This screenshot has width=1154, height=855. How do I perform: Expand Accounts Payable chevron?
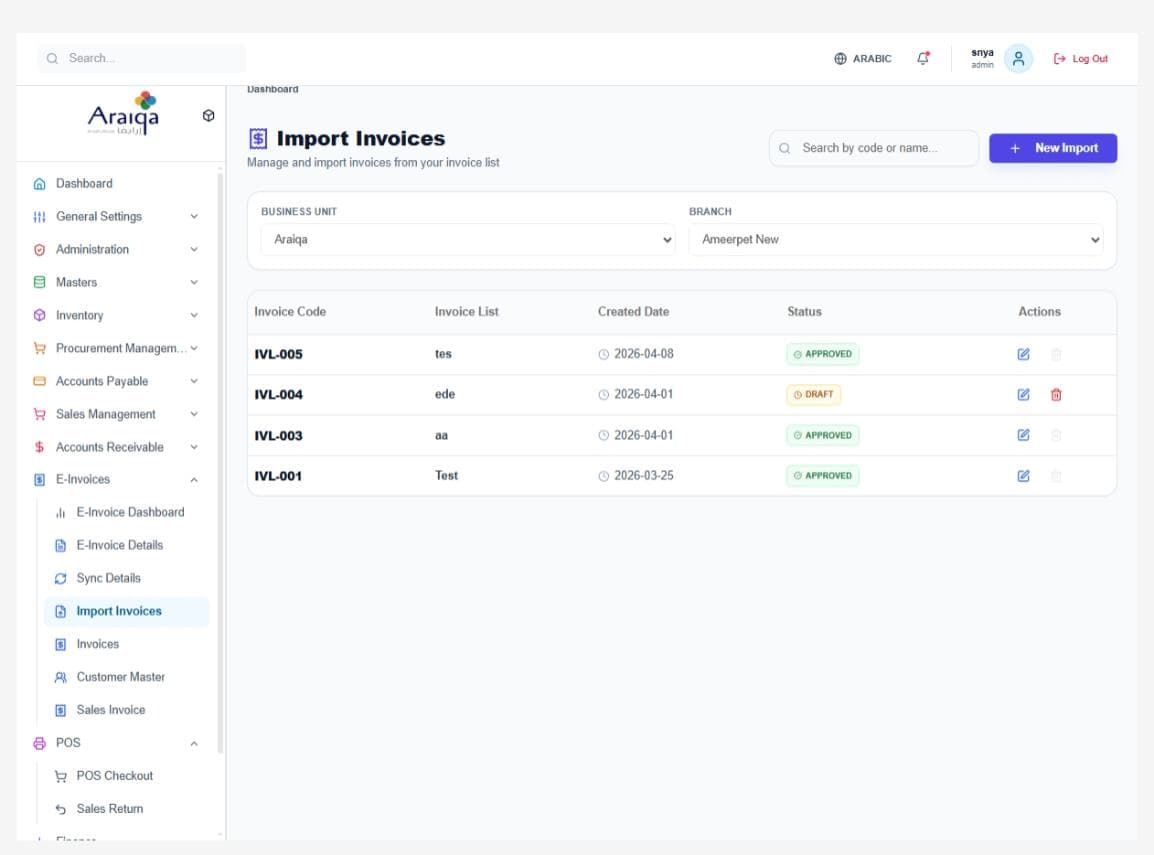(x=194, y=381)
